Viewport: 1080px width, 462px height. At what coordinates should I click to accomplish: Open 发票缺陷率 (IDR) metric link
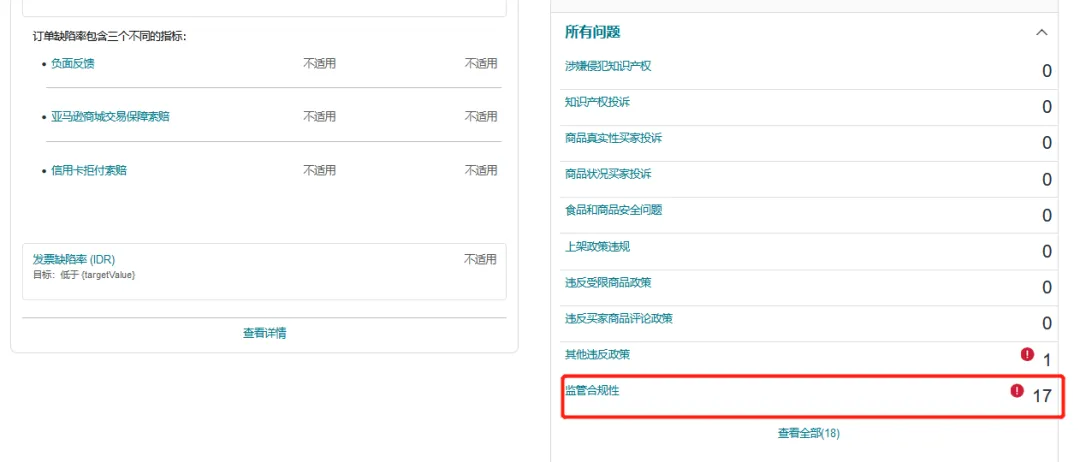(x=74, y=260)
